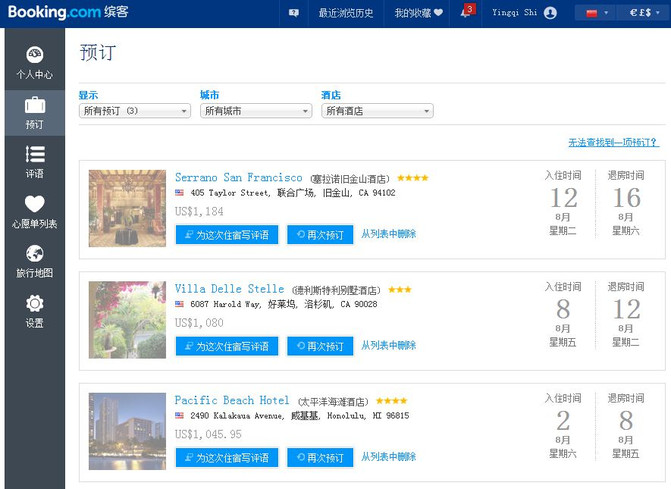
Task: Click the star rating of Pacific Beach Hotel
Action: tap(391, 401)
